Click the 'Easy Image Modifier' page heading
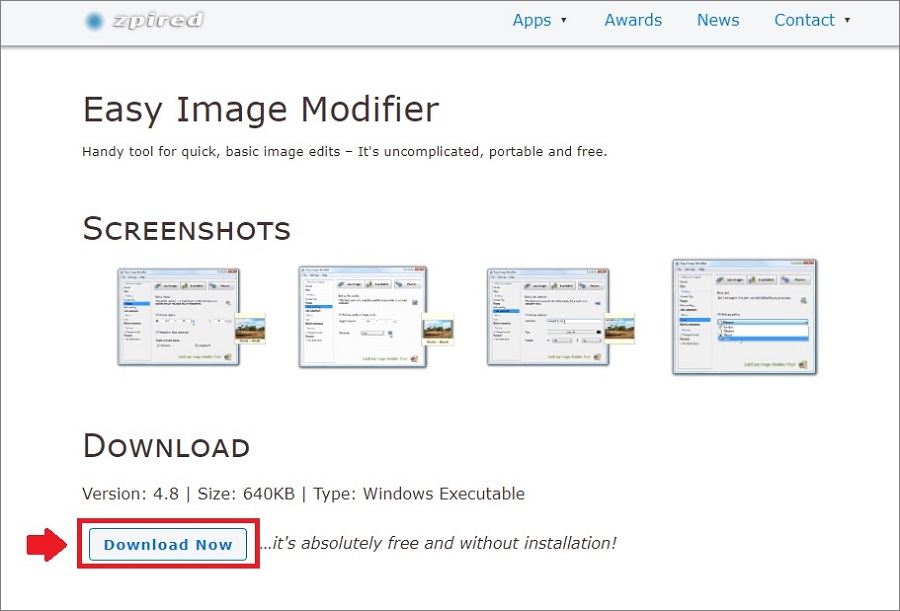Screen dimensions: 900x611 pos(261,109)
